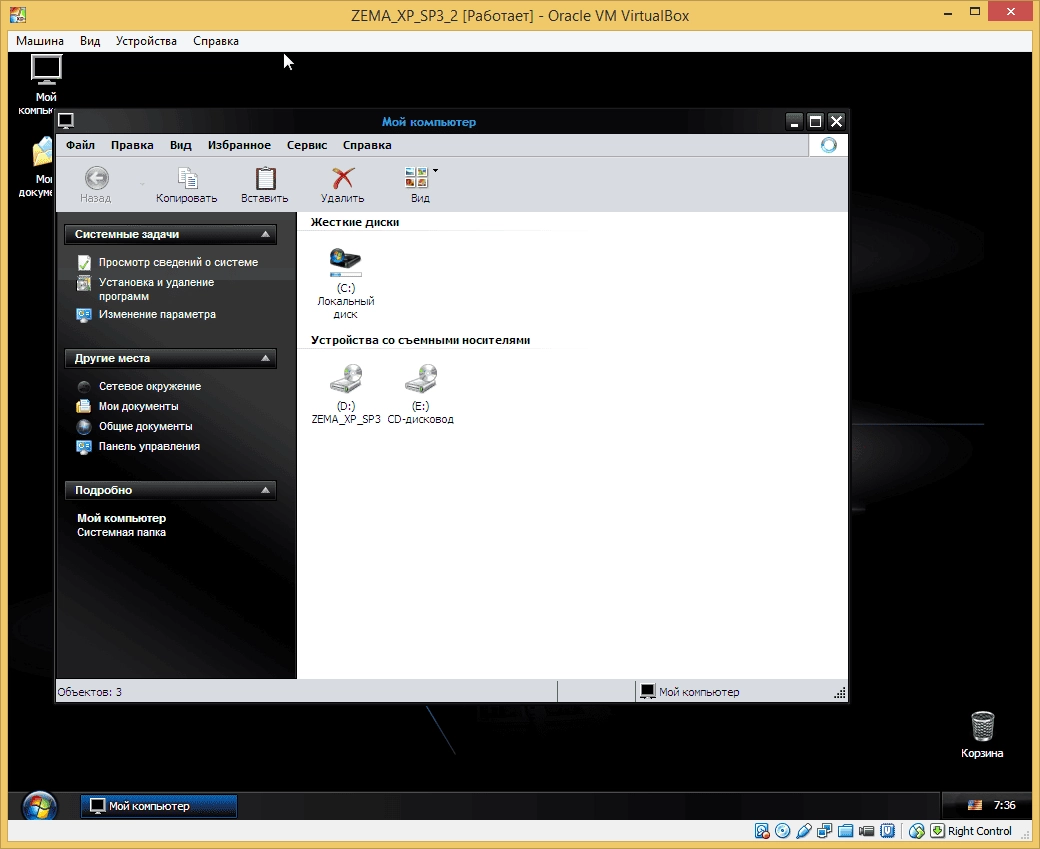Click the Explorer throbber logo icon
Image resolution: width=1040 pixels, height=849 pixels.
click(x=828, y=145)
